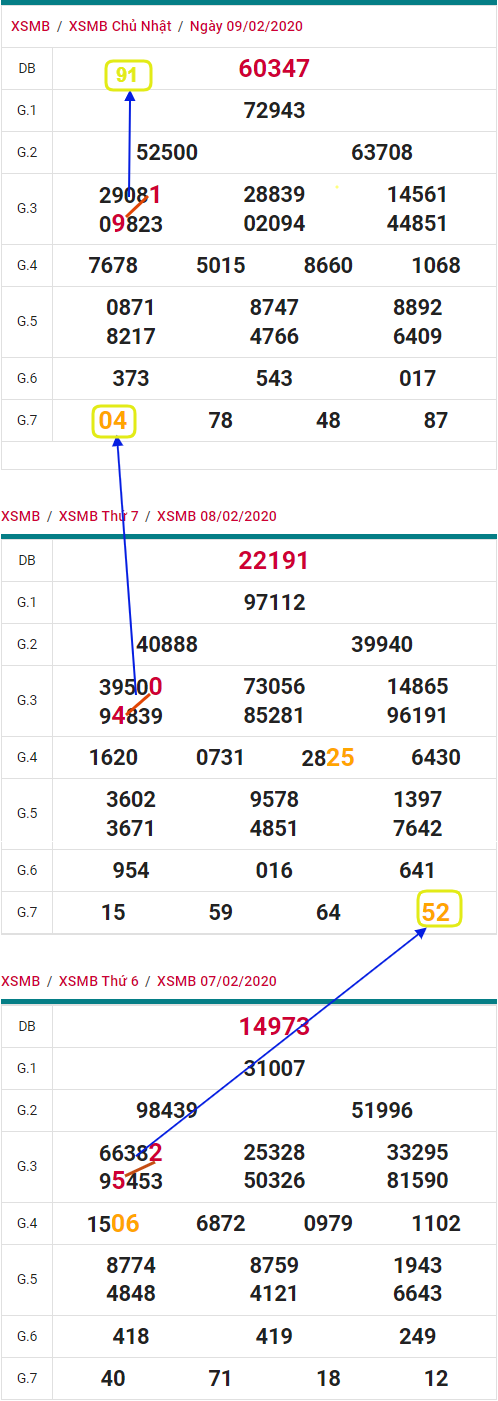498x1401 pixels.
Task: Open the XSMB Chủ Nhật breadcrumb link
Action: [120, 26]
